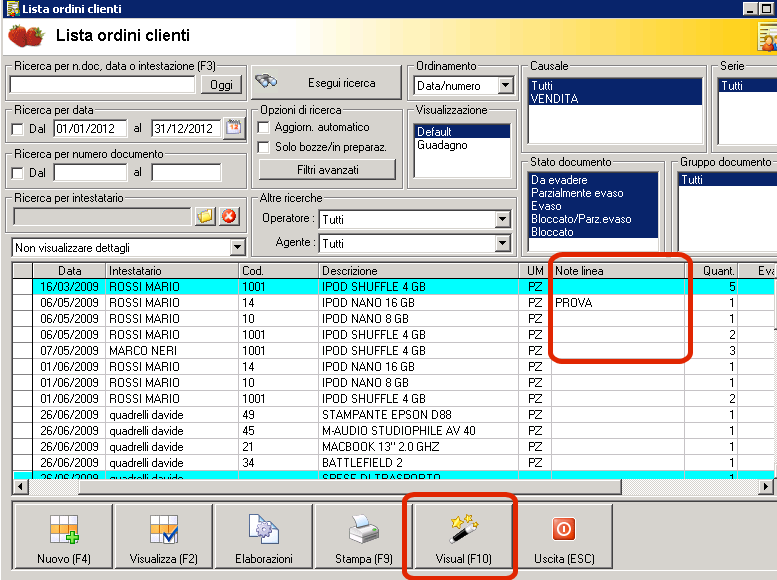Toggle Aggiorn. automatico checkbox
777x580 pixels.
click(264, 127)
